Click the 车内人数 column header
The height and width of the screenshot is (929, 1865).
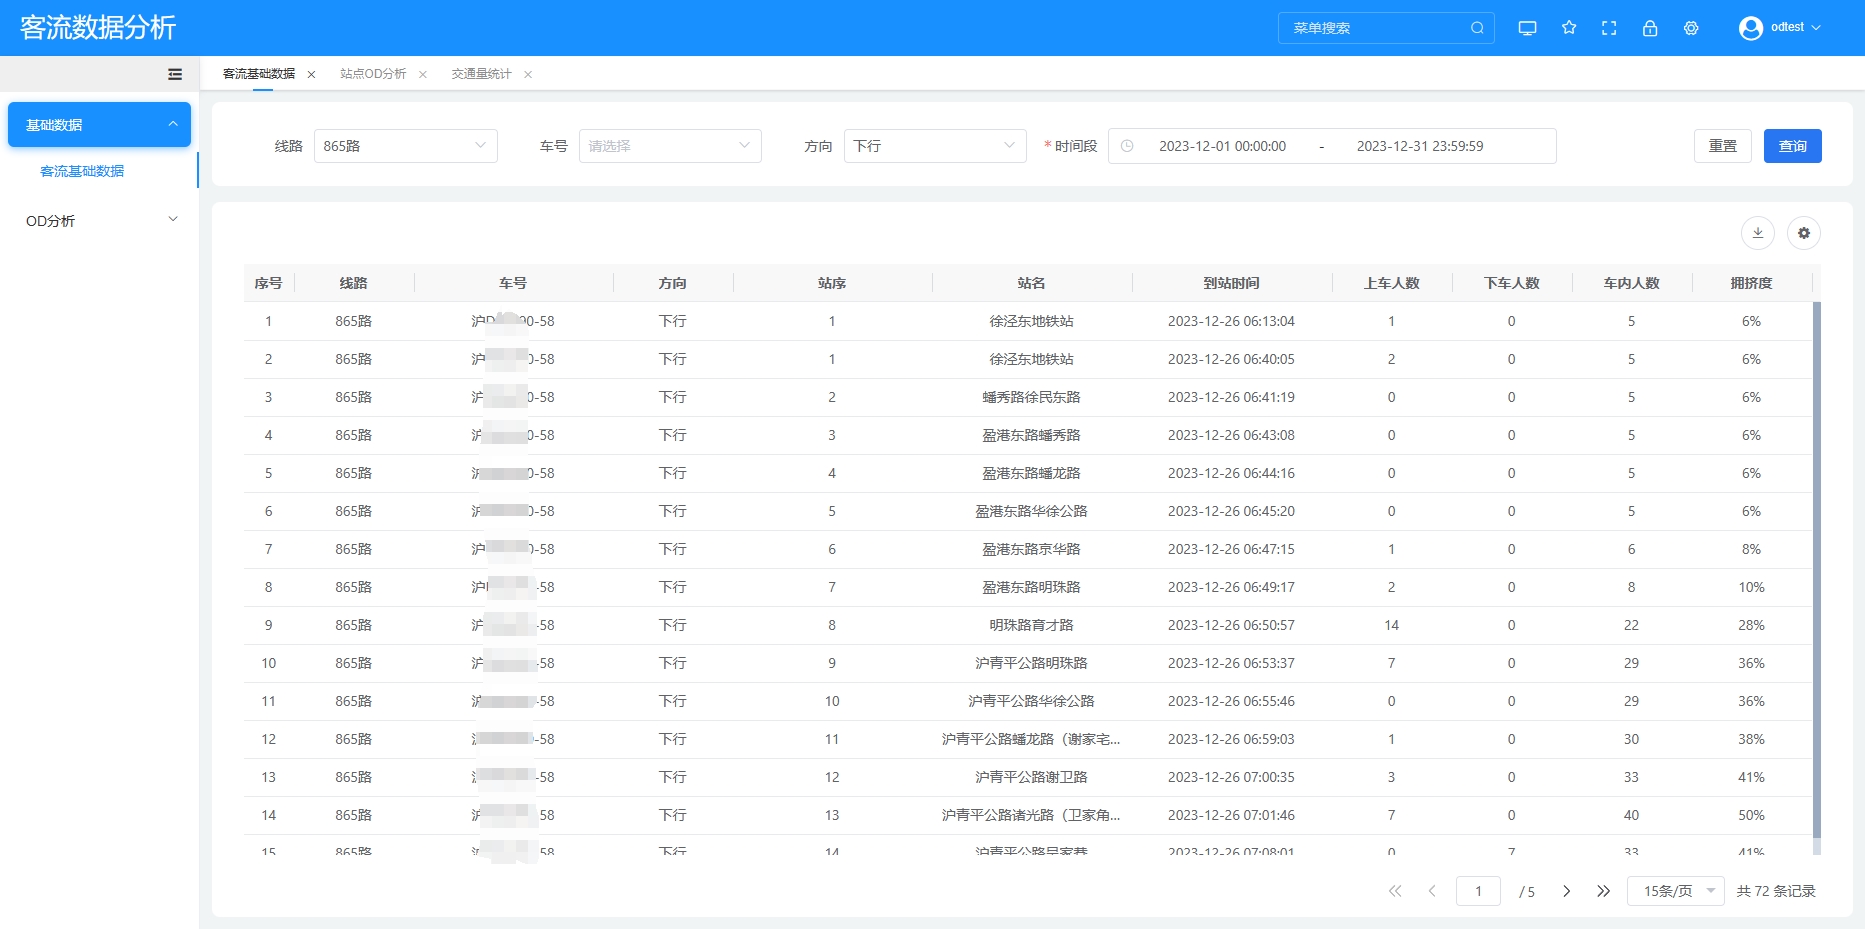1631,283
